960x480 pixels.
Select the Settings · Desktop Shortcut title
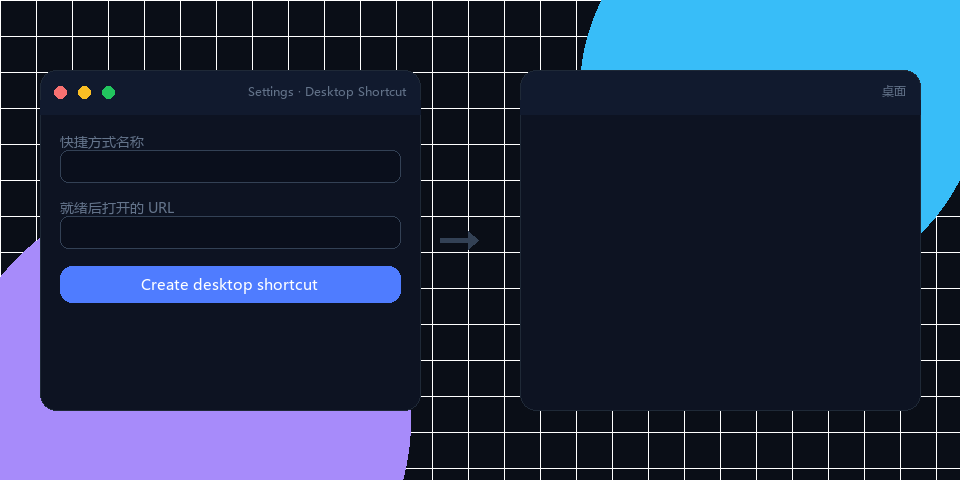click(x=327, y=92)
